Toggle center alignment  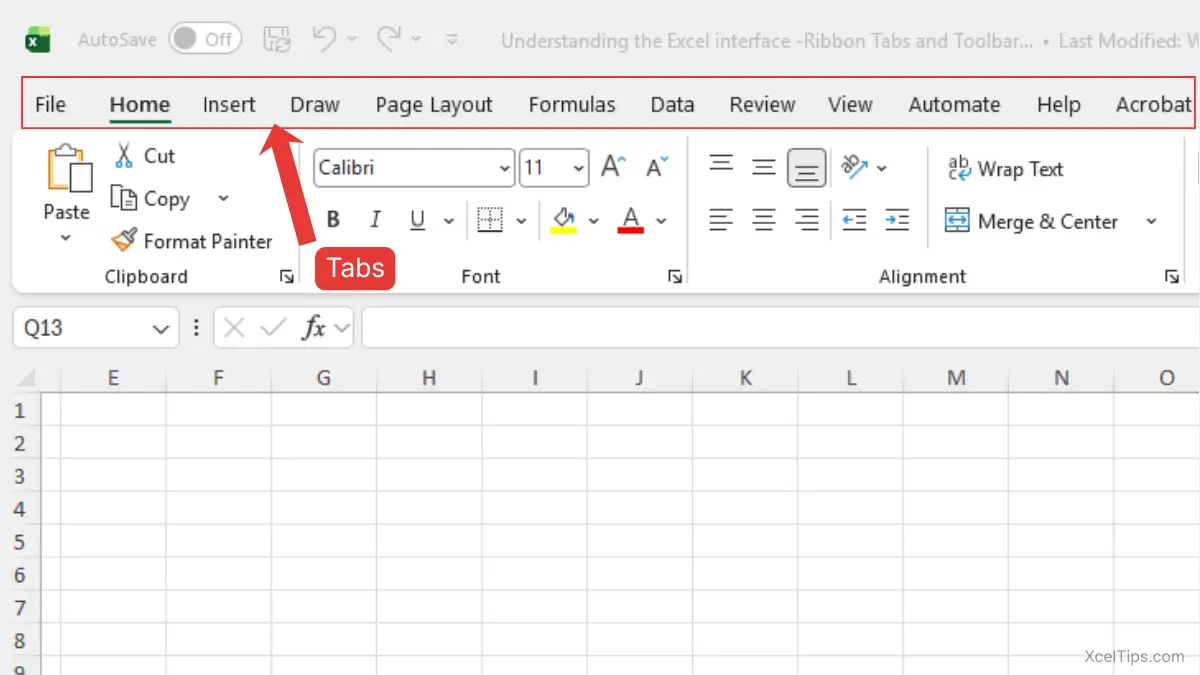coord(764,219)
